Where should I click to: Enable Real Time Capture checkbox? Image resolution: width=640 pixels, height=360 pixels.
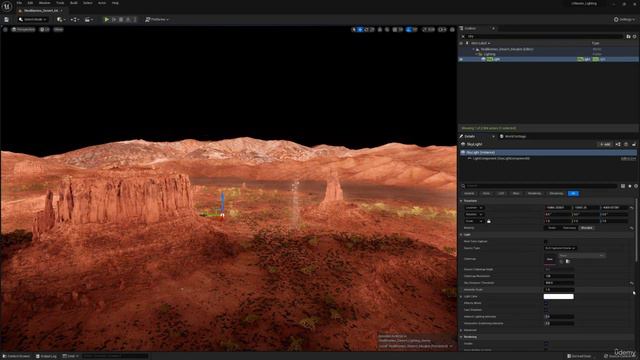point(546,242)
